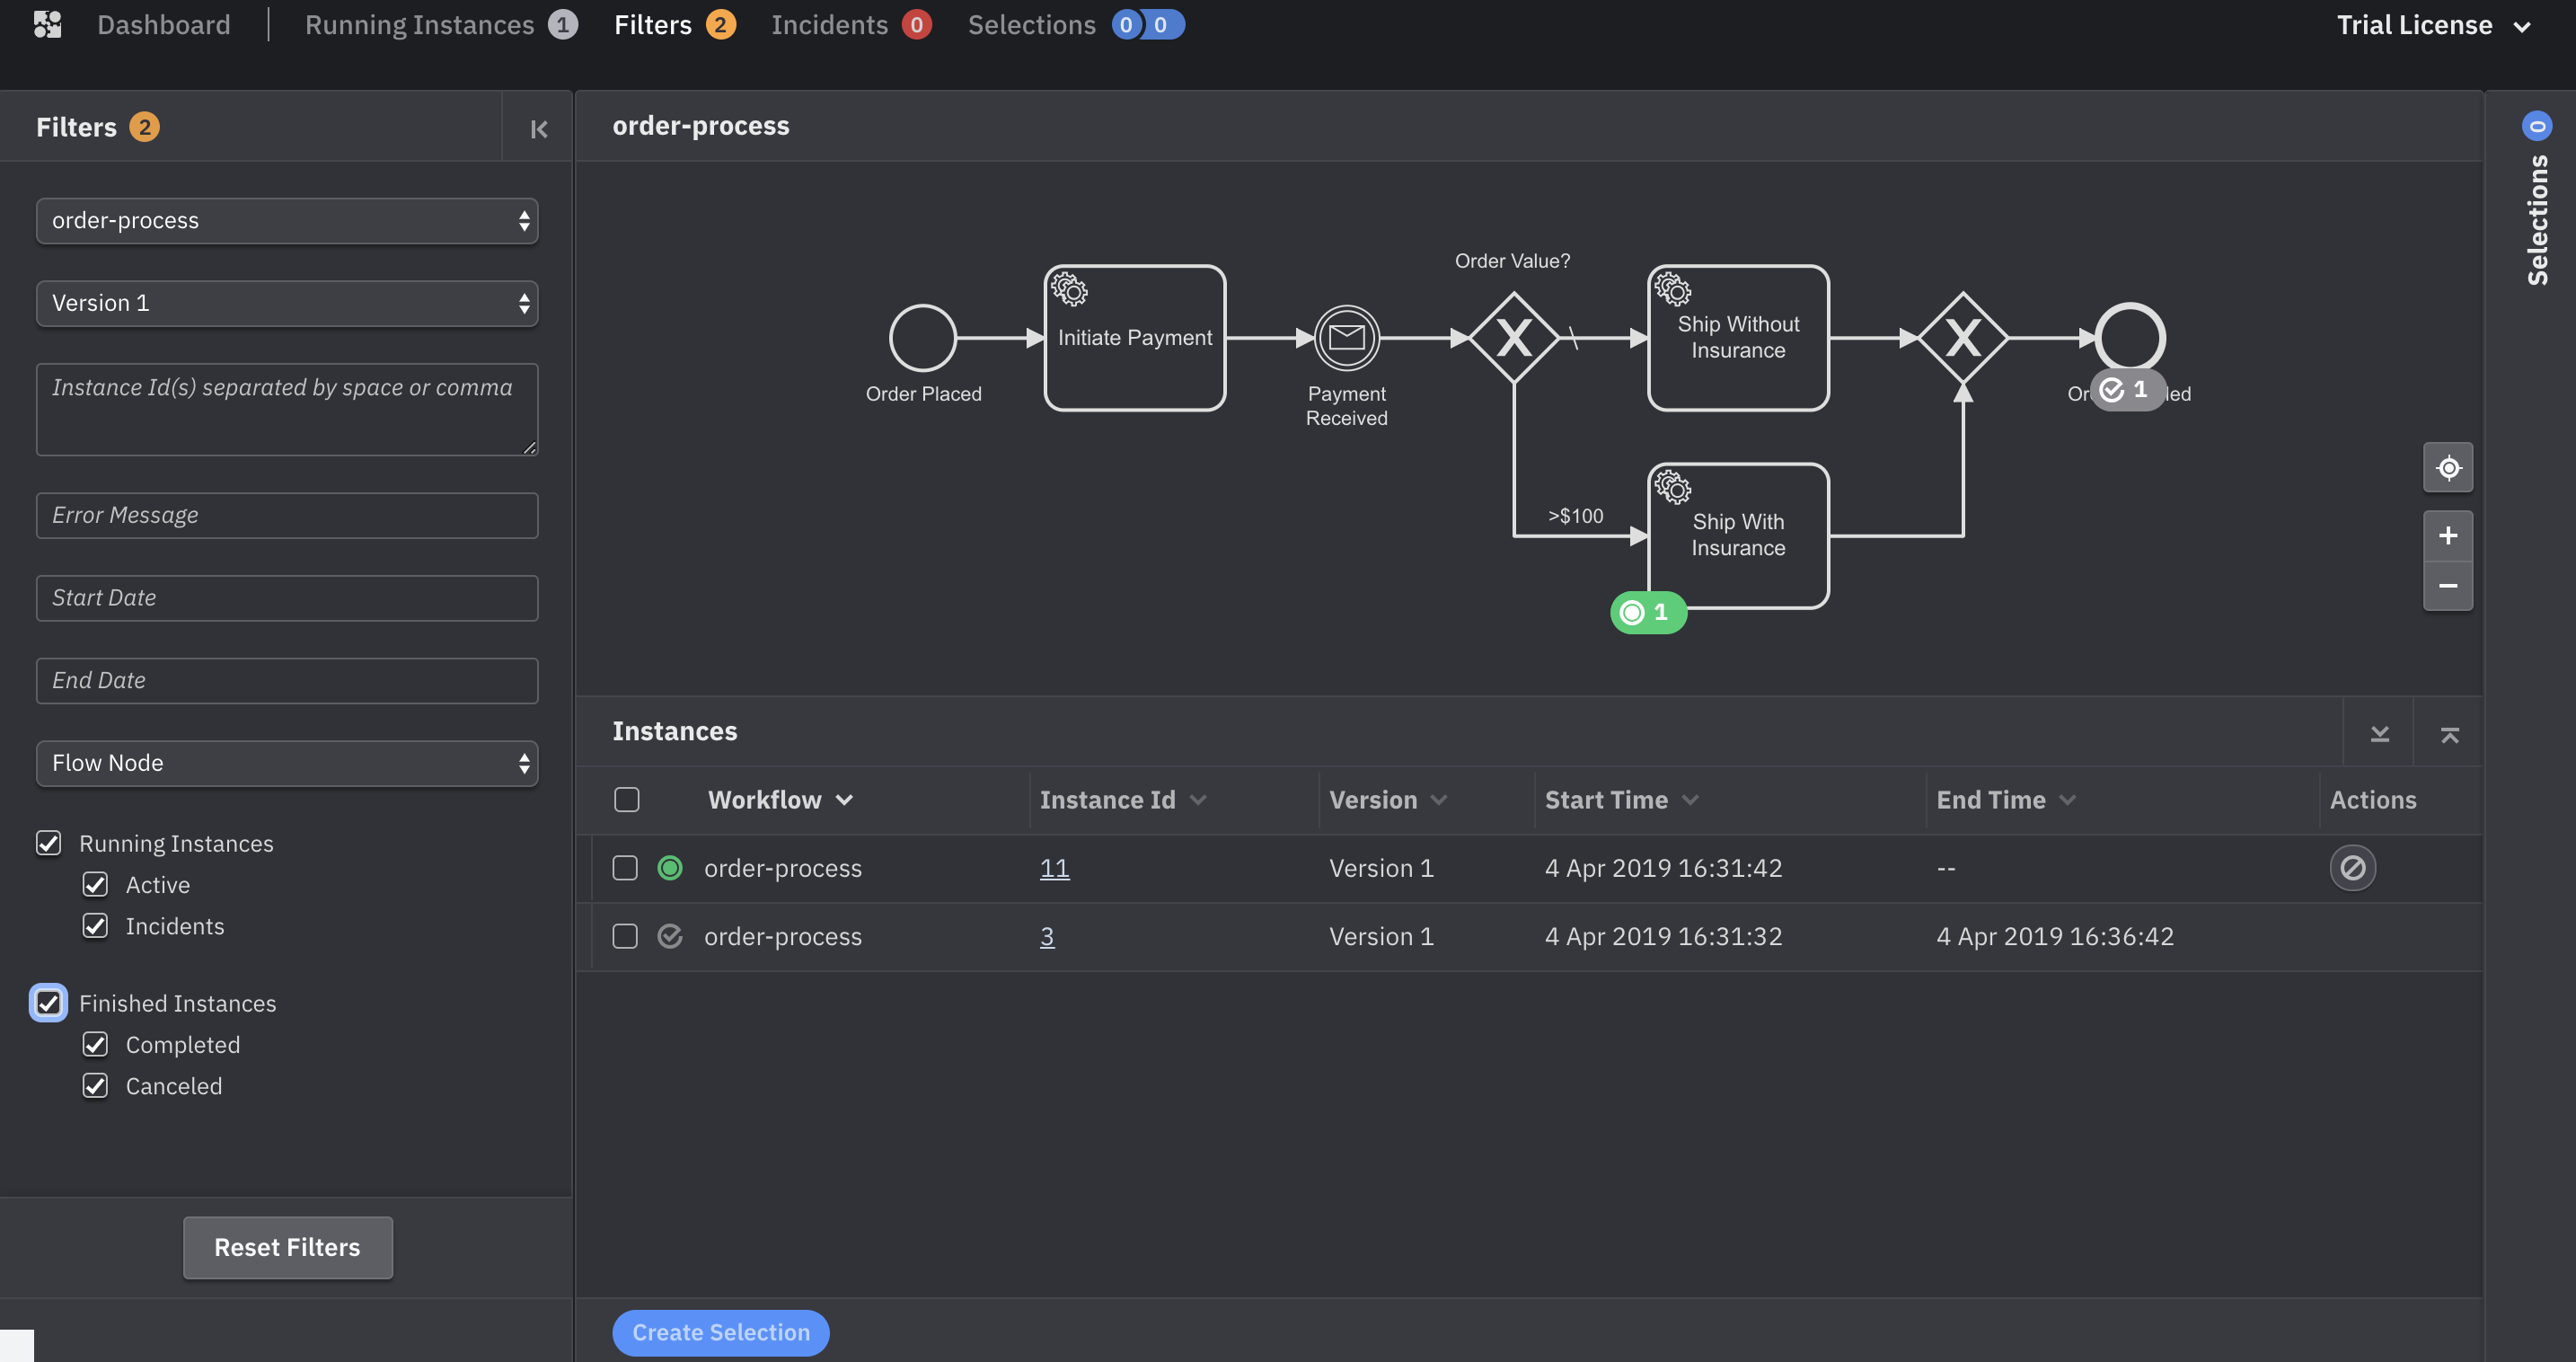
Task: Go to the Dashboard
Action: point(163,24)
